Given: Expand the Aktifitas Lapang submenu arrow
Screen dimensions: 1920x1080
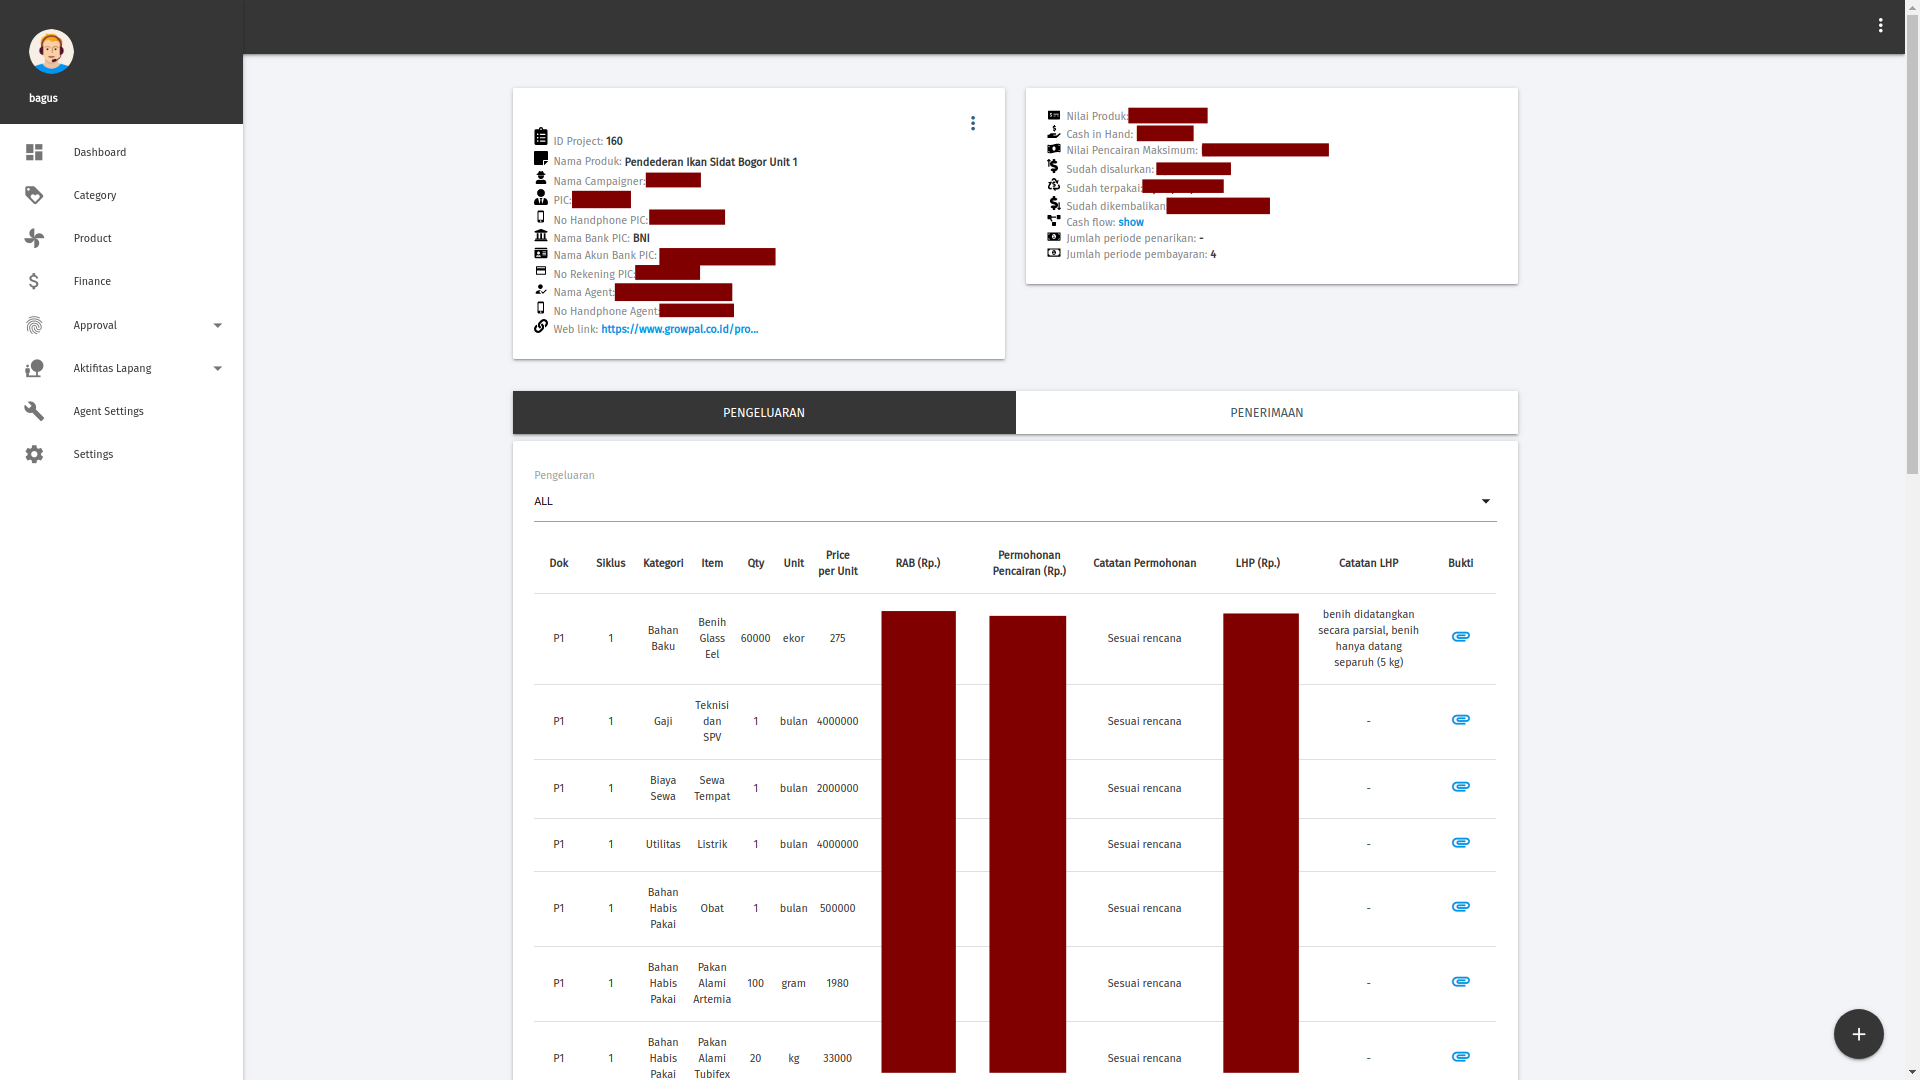Looking at the screenshot, I should (x=217, y=368).
